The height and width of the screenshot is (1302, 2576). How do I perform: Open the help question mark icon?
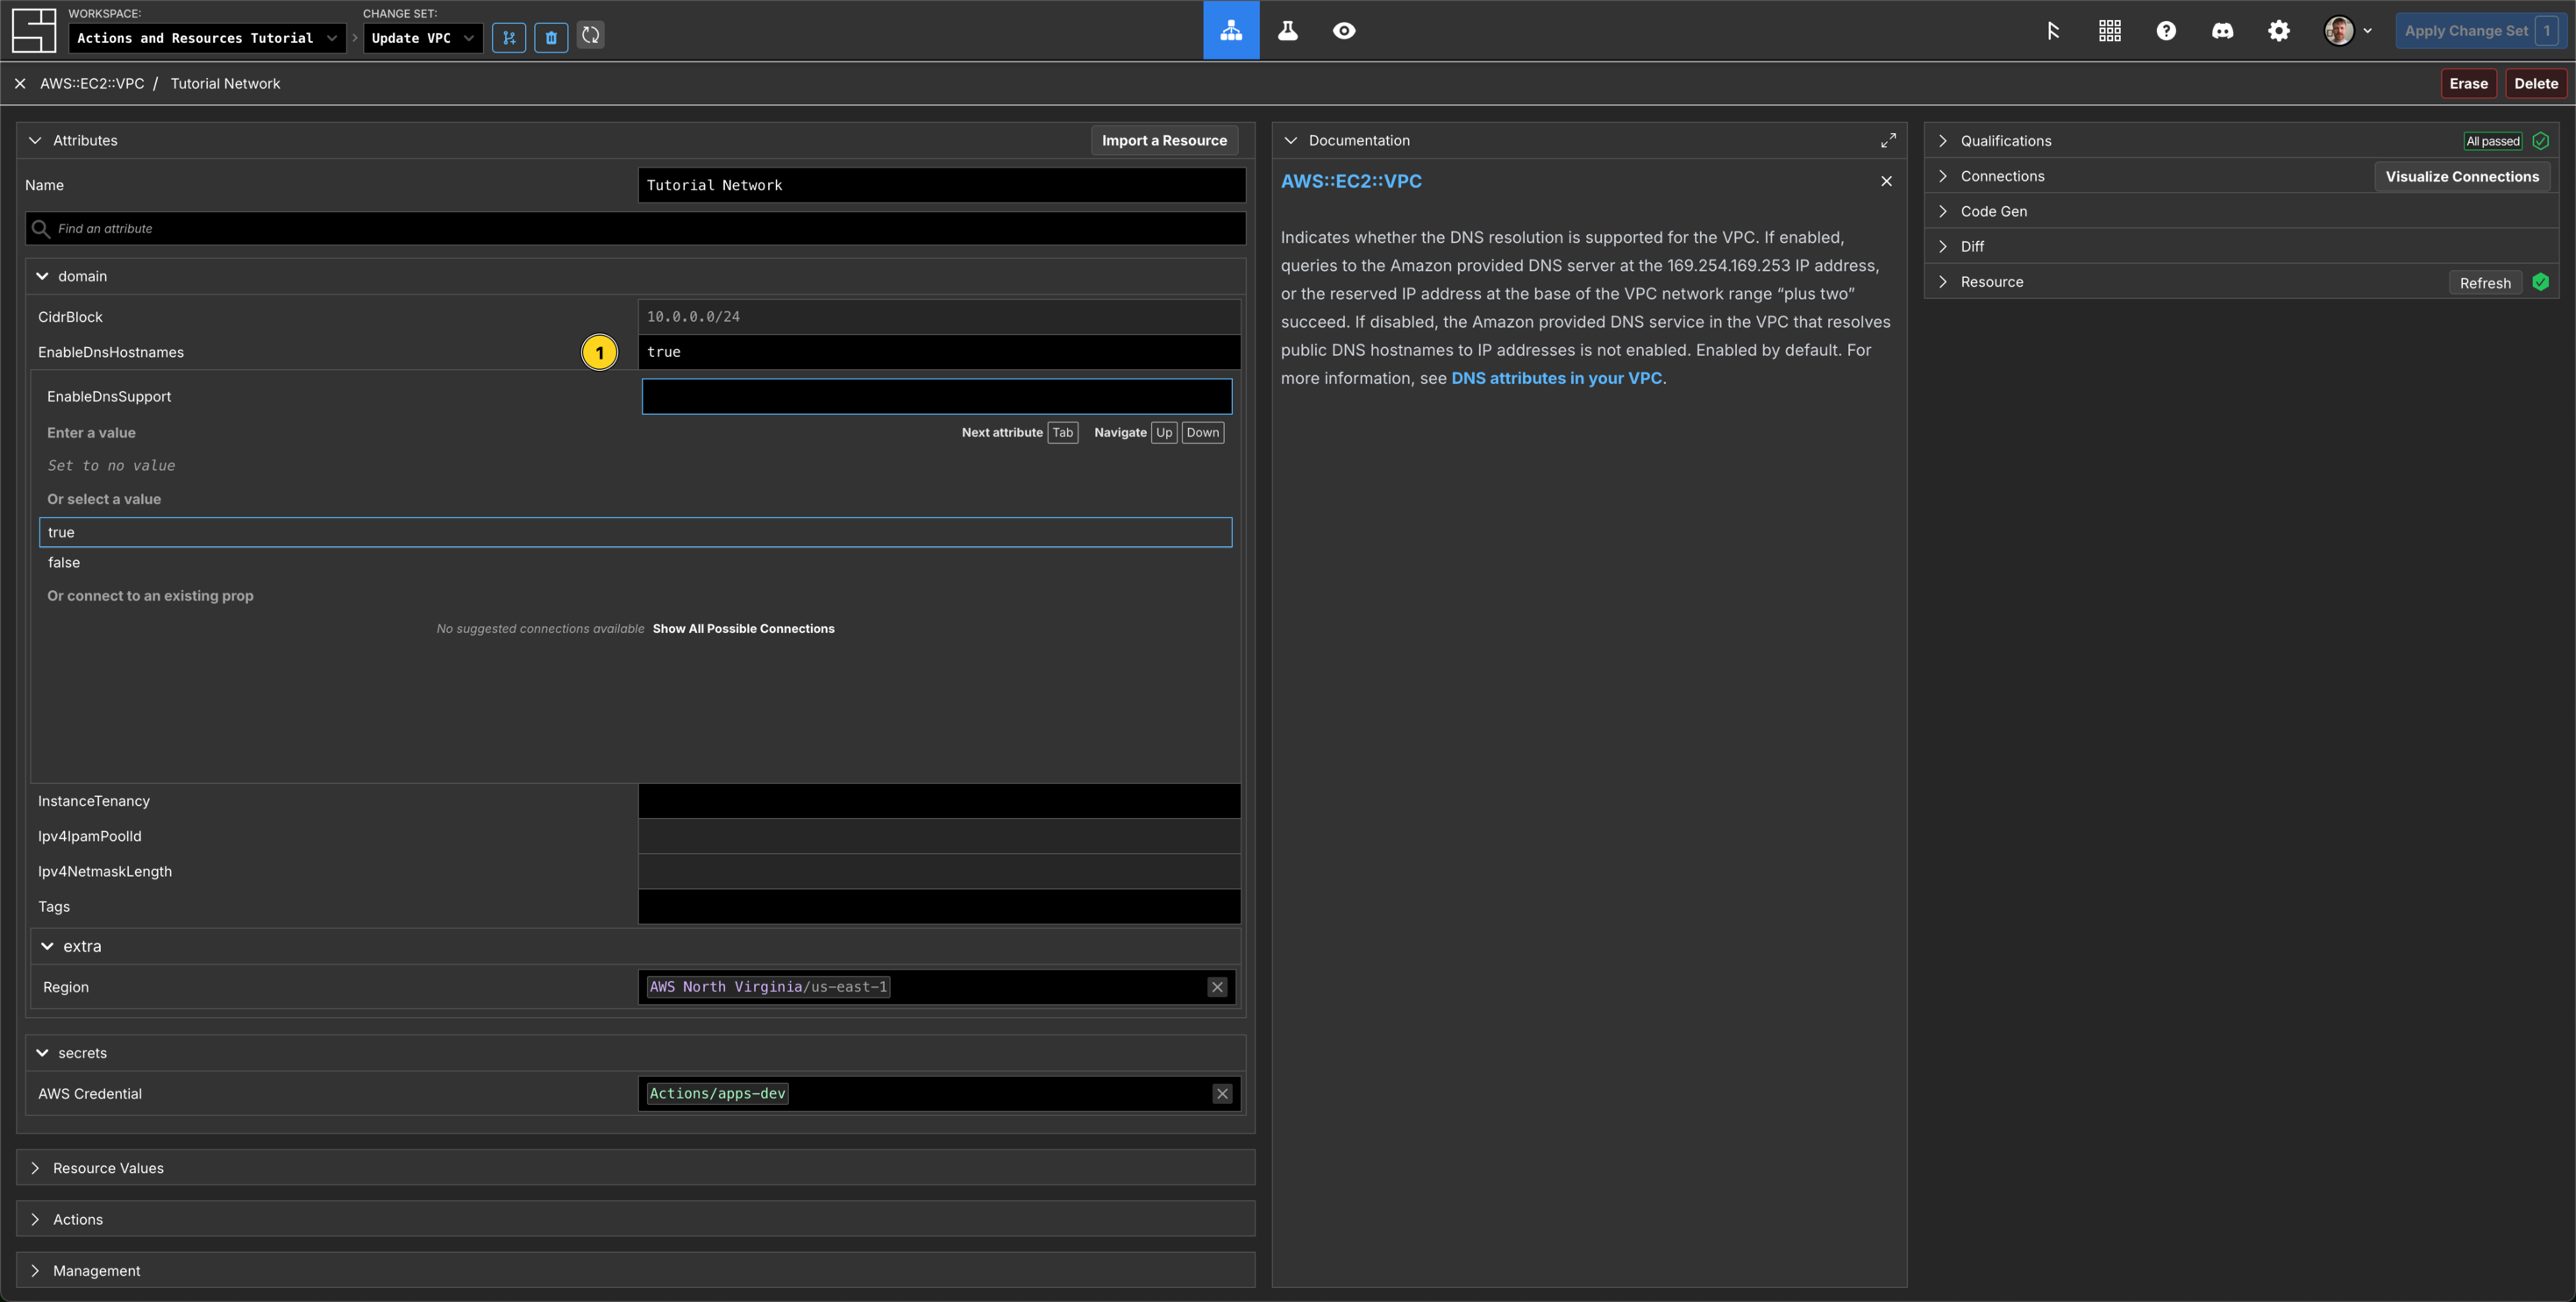pos(2166,30)
